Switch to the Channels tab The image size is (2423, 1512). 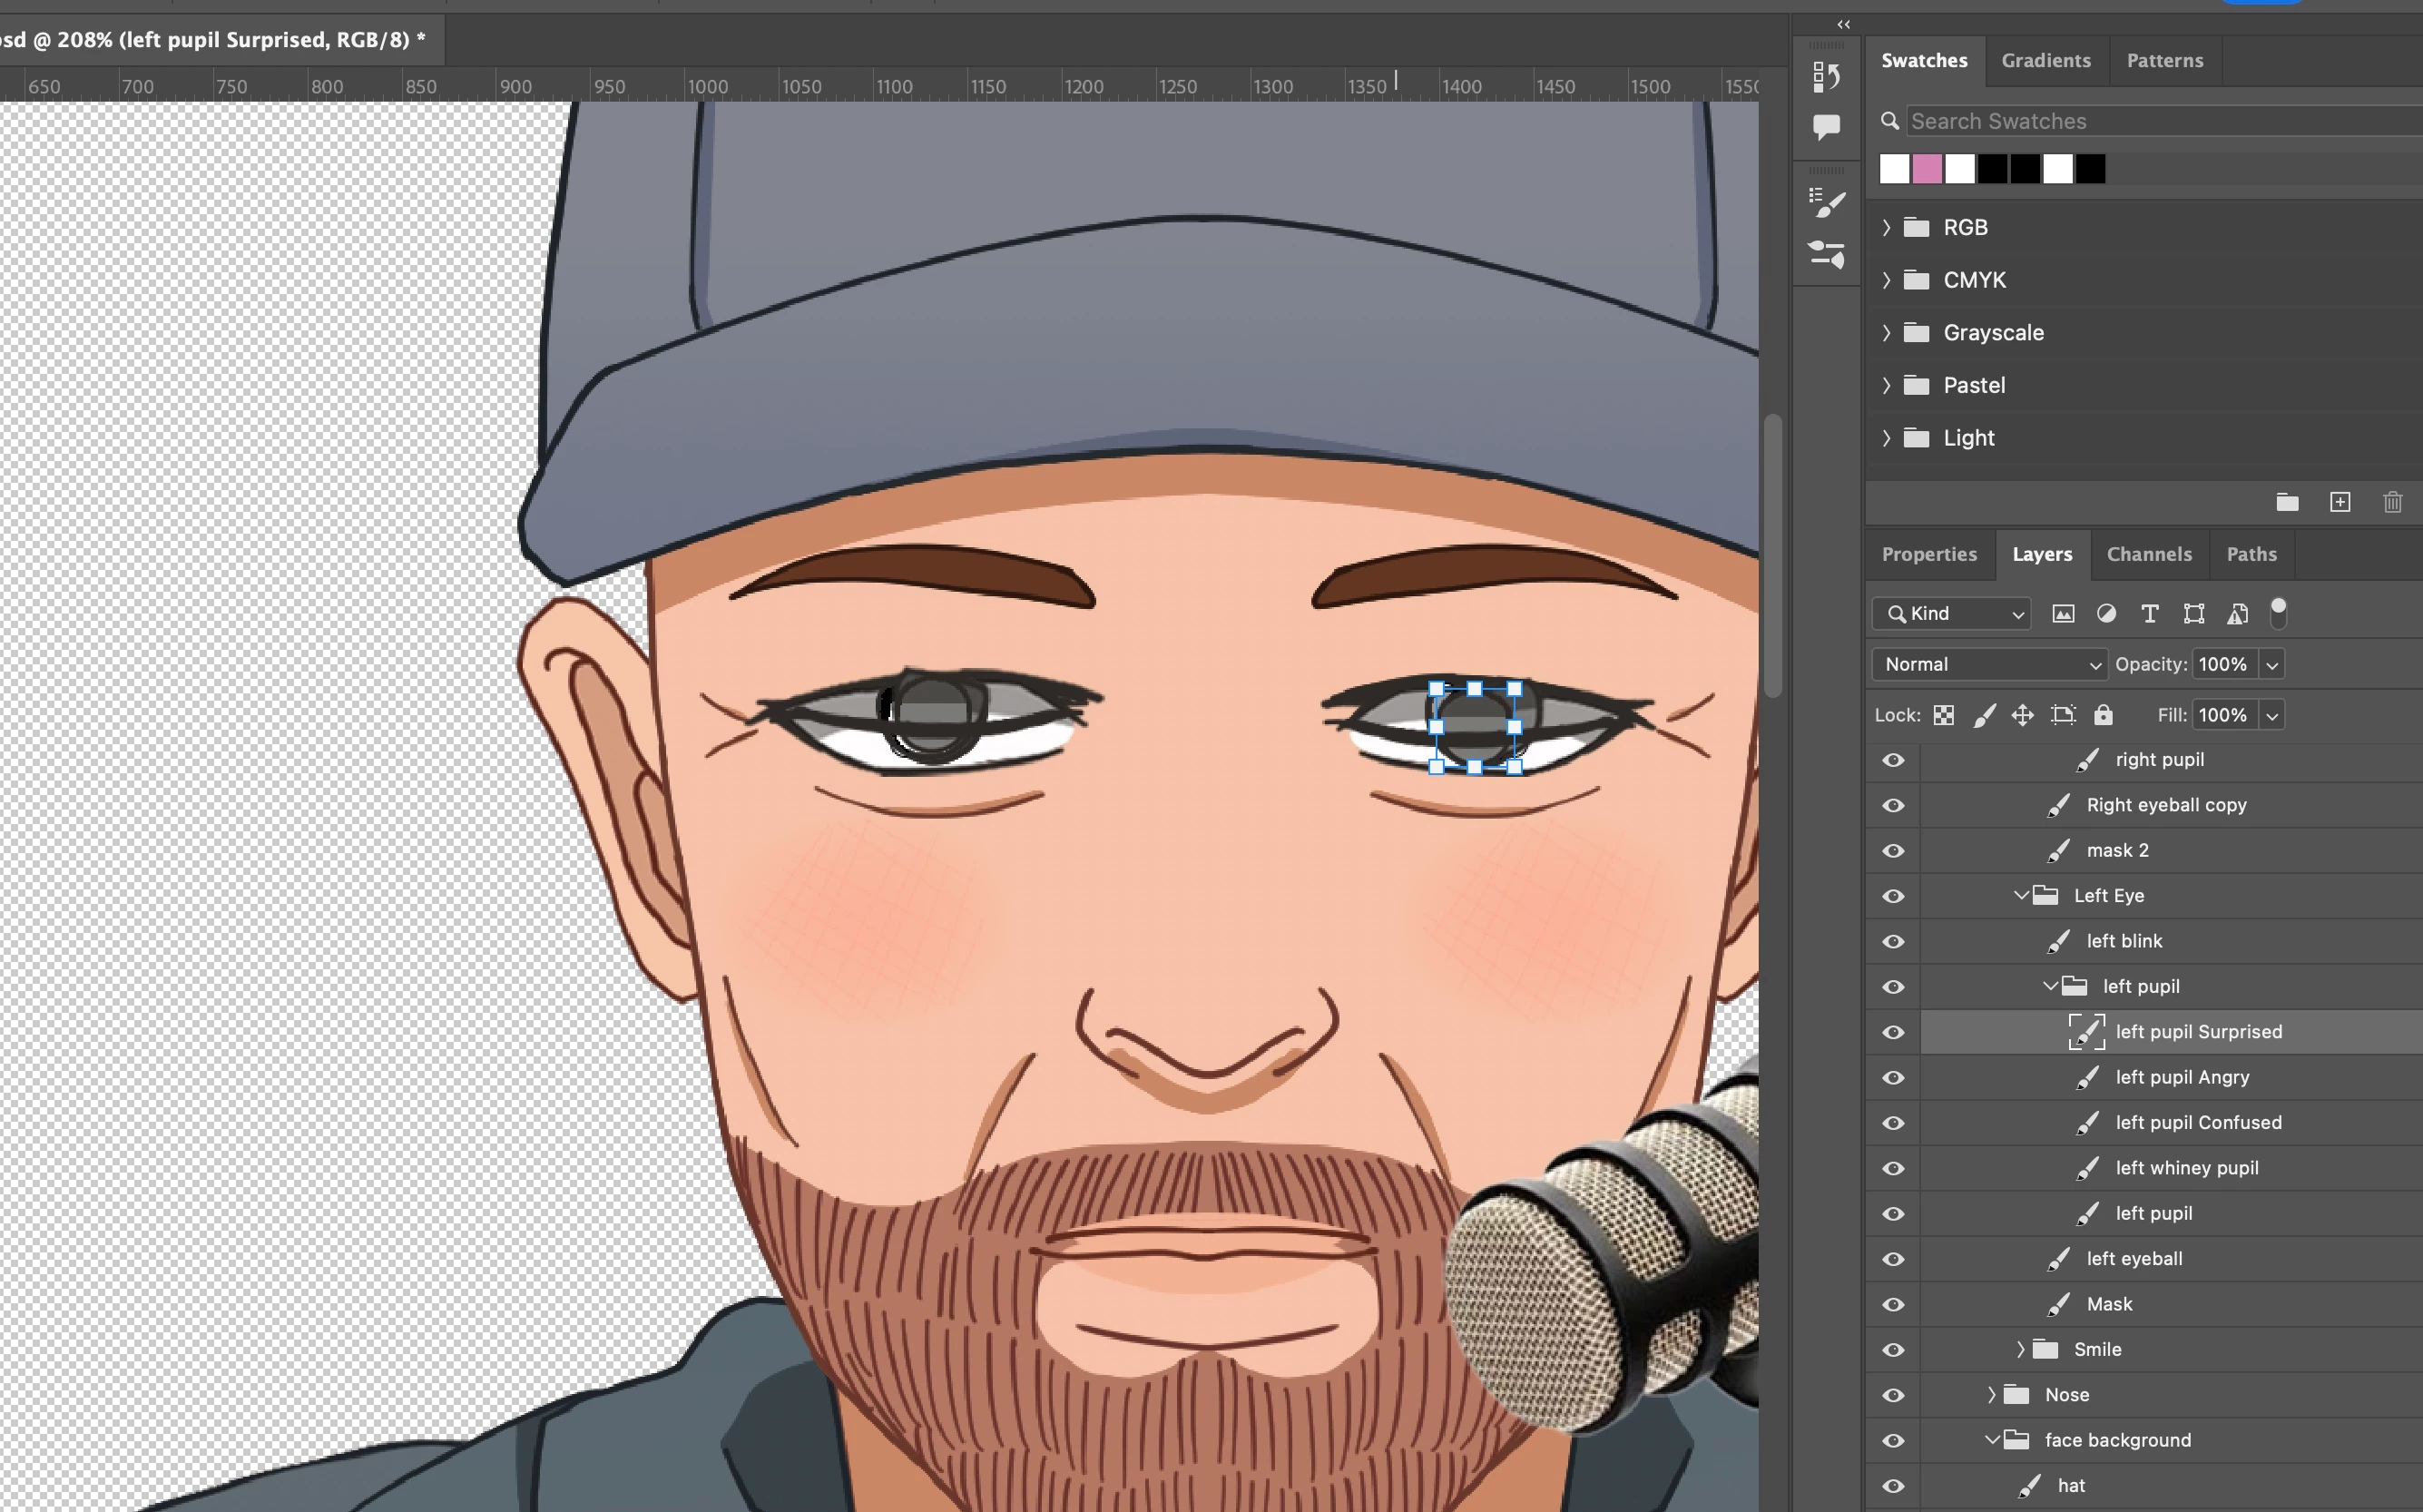pyautogui.click(x=2148, y=554)
